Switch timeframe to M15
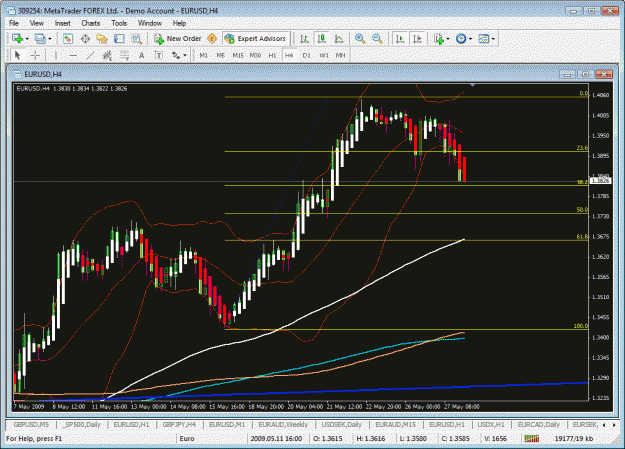Image resolution: width=625 pixels, height=449 pixels. 238,55
